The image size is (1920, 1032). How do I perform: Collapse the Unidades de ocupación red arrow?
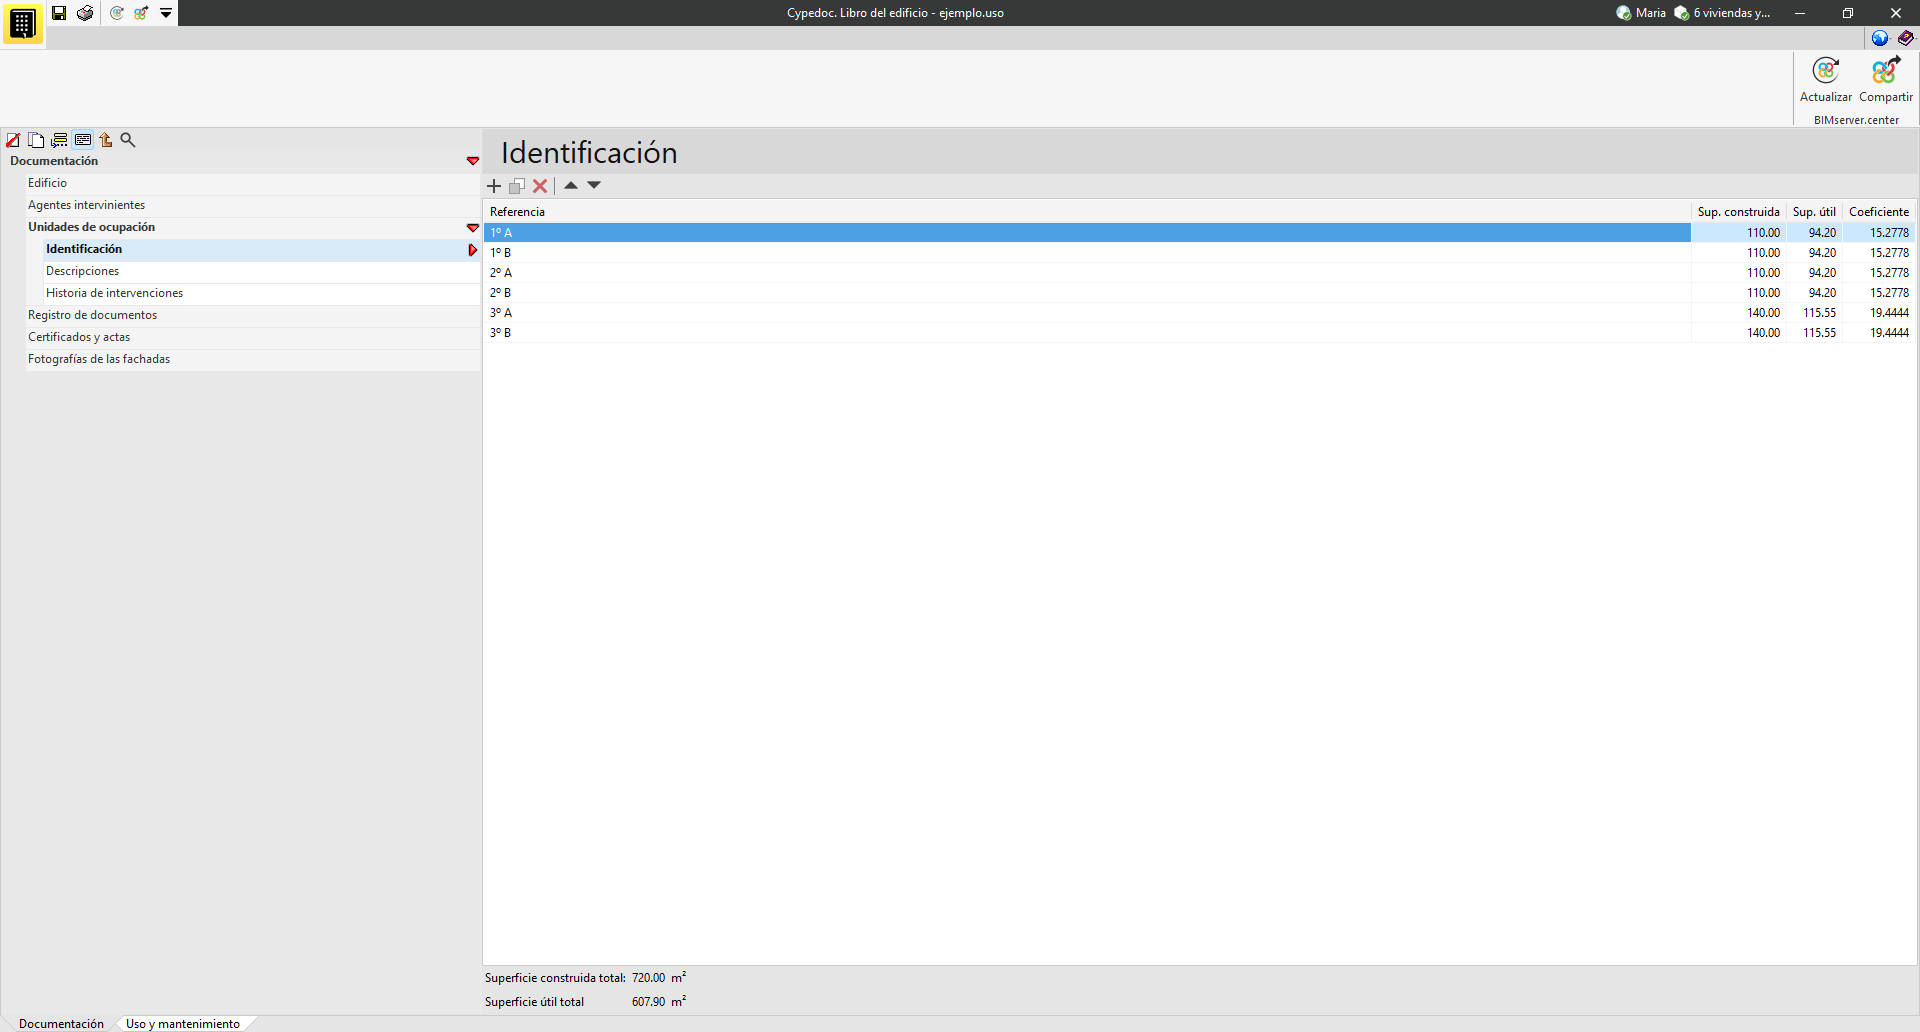tap(473, 228)
